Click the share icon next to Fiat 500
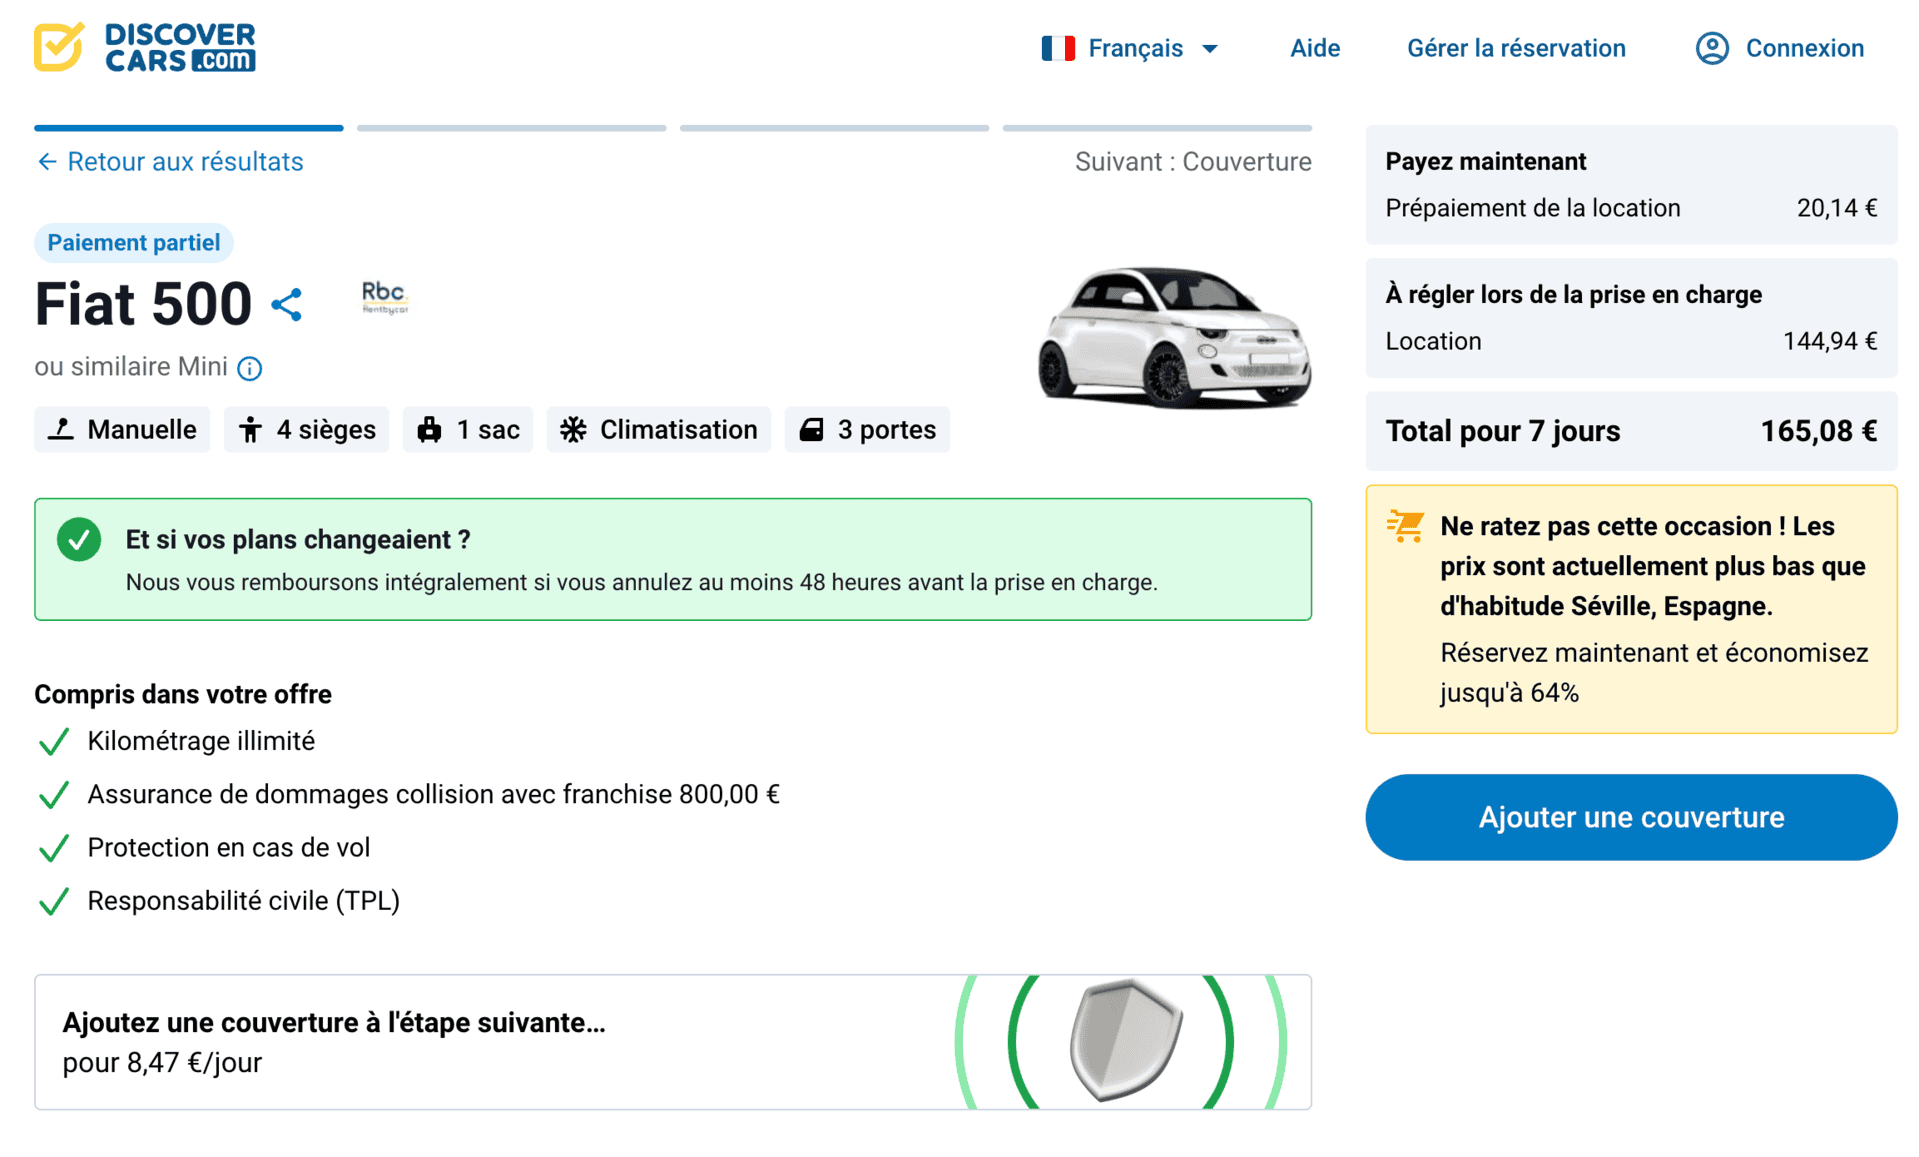This screenshot has width=1919, height=1157. point(288,305)
